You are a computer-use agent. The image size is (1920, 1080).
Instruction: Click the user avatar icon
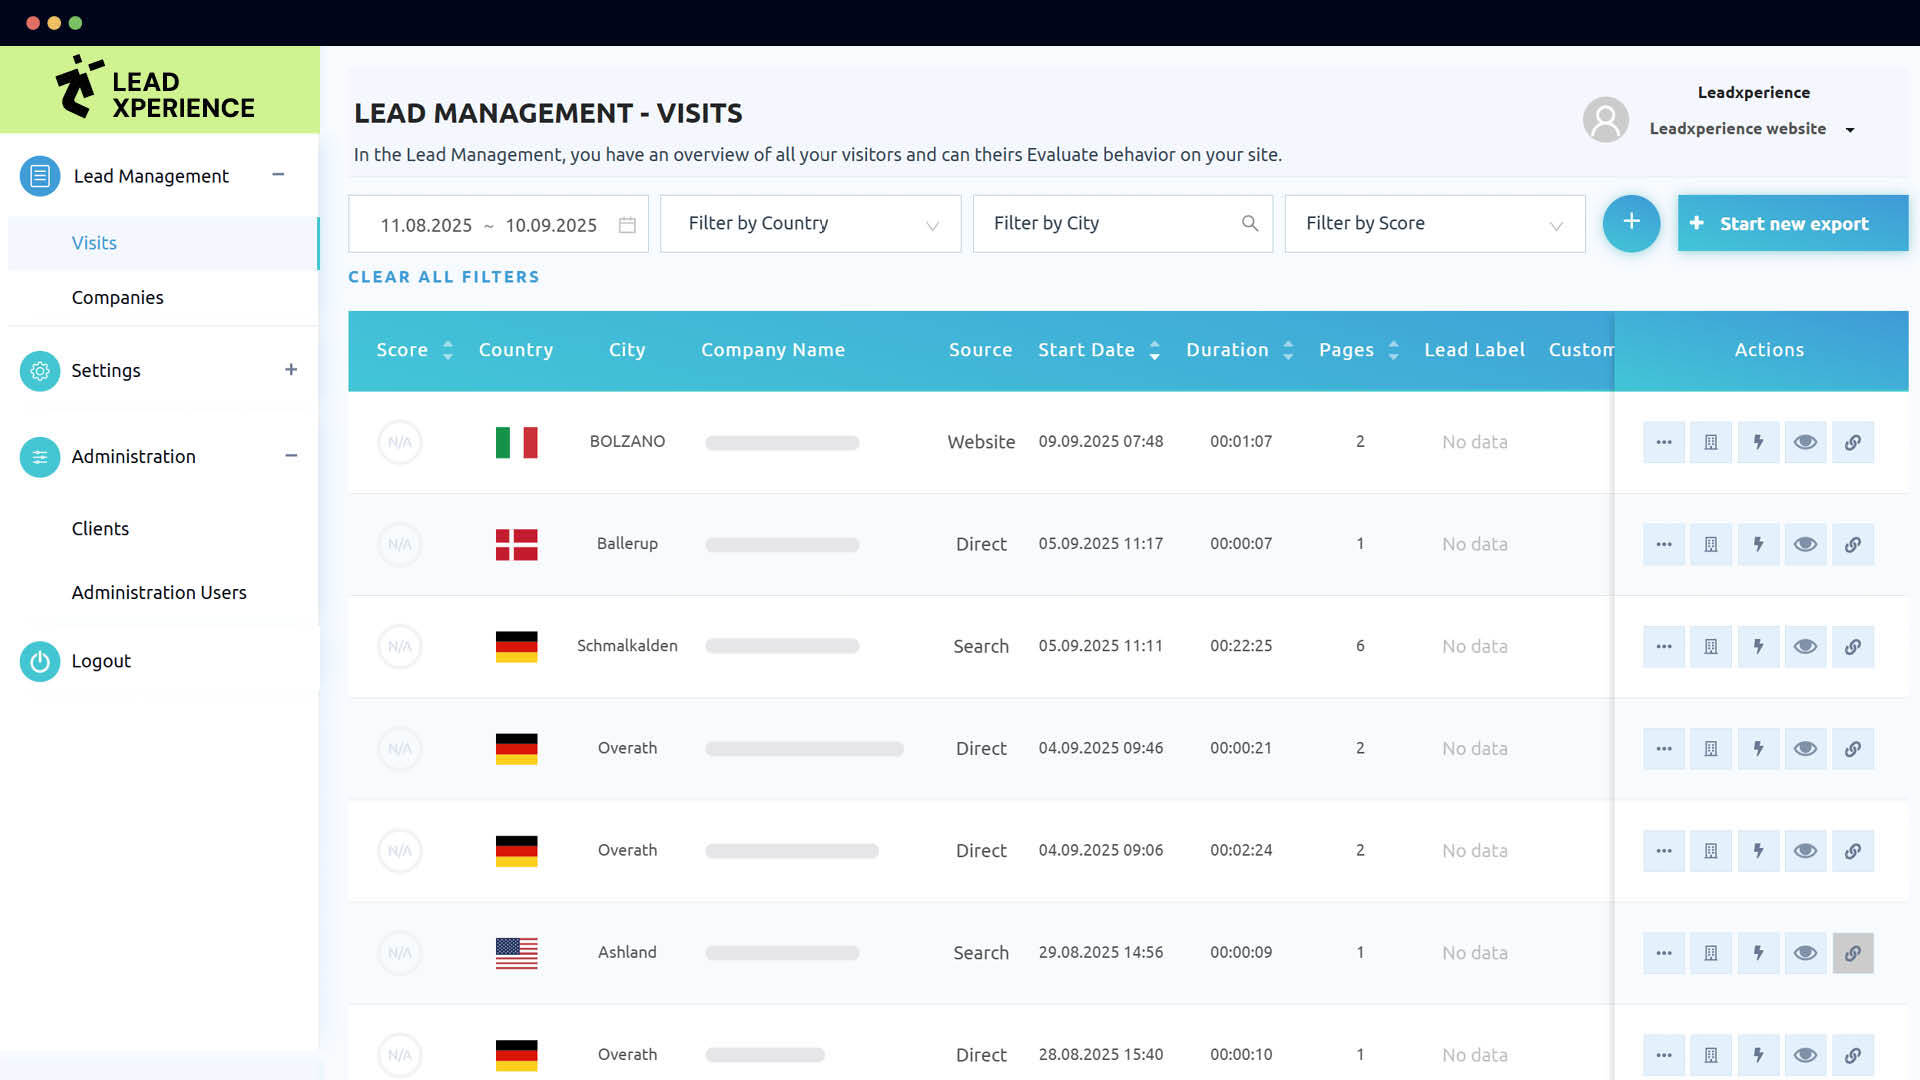tap(1606, 120)
